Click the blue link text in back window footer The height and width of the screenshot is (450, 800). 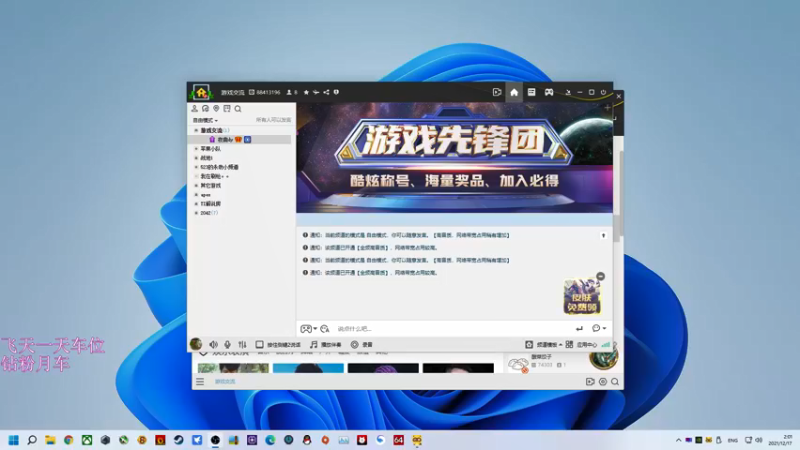coord(225,382)
